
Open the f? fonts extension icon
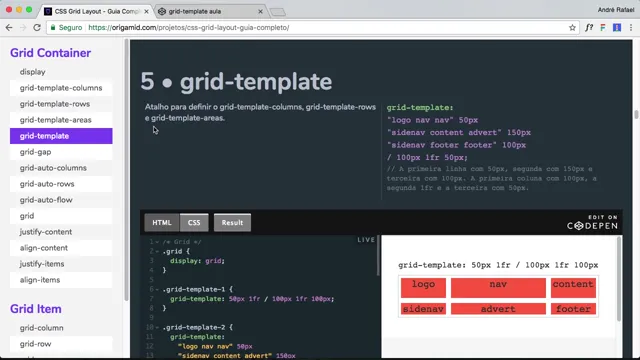[589, 28]
